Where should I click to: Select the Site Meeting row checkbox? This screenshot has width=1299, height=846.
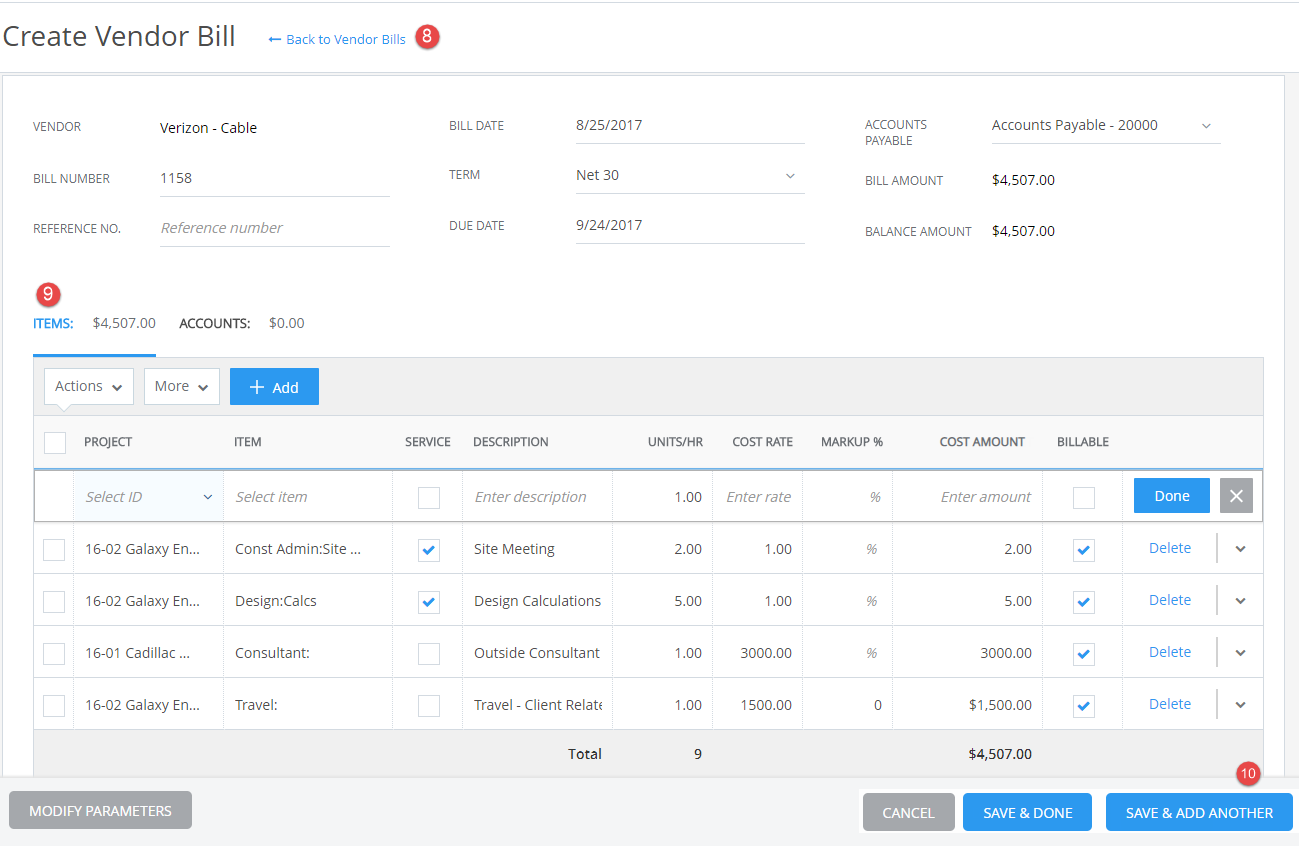(x=54, y=549)
